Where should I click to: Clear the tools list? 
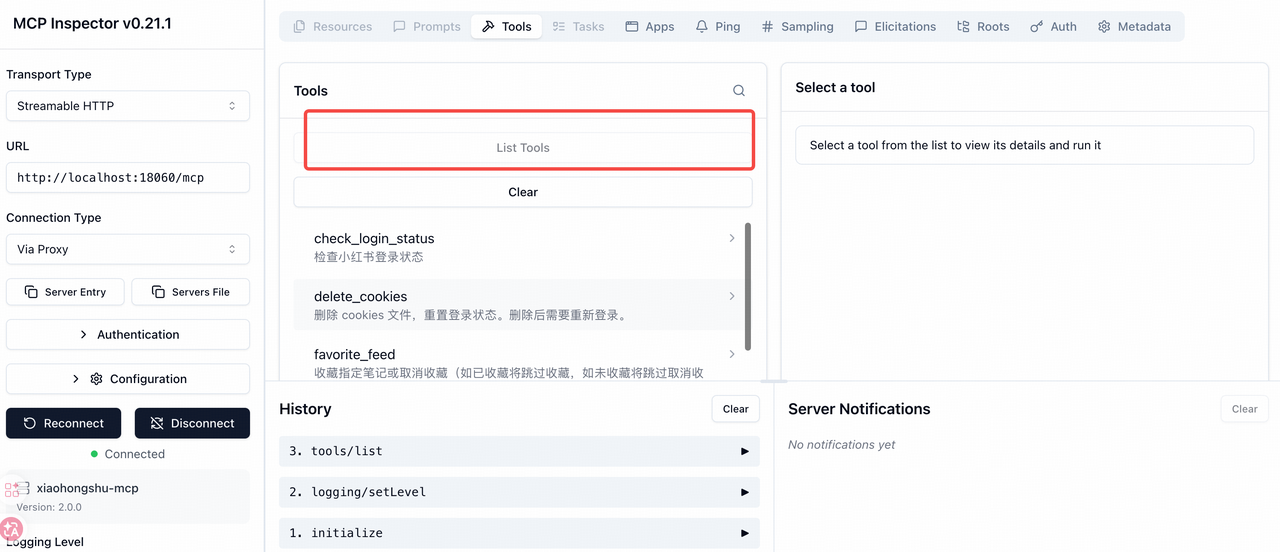point(523,192)
